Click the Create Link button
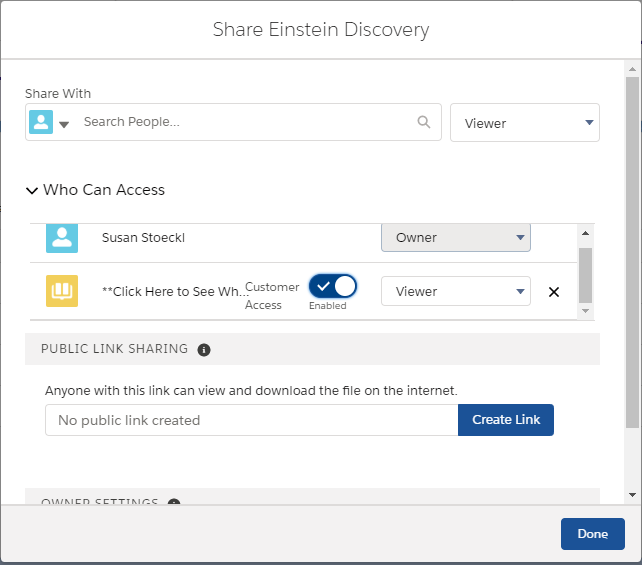Viewport: 642px width, 565px height. [x=506, y=420]
